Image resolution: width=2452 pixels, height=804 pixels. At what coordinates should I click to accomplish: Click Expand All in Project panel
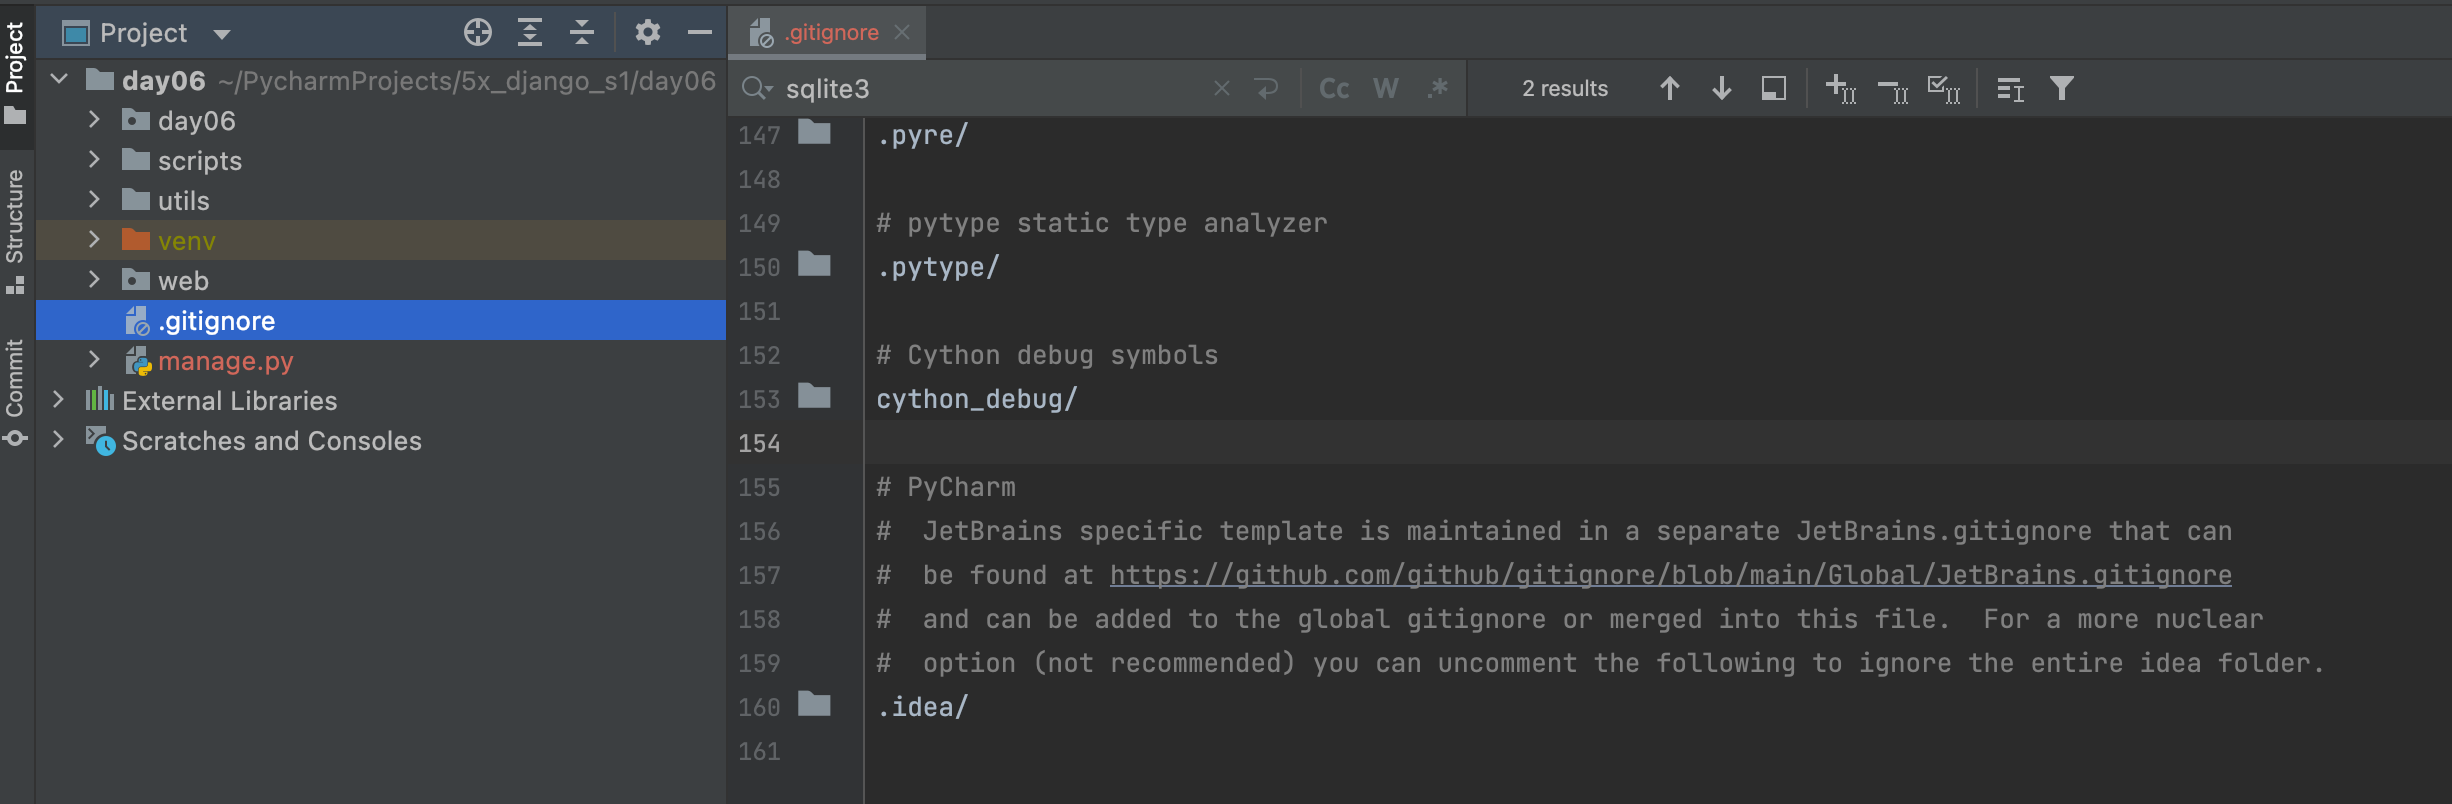click(530, 33)
